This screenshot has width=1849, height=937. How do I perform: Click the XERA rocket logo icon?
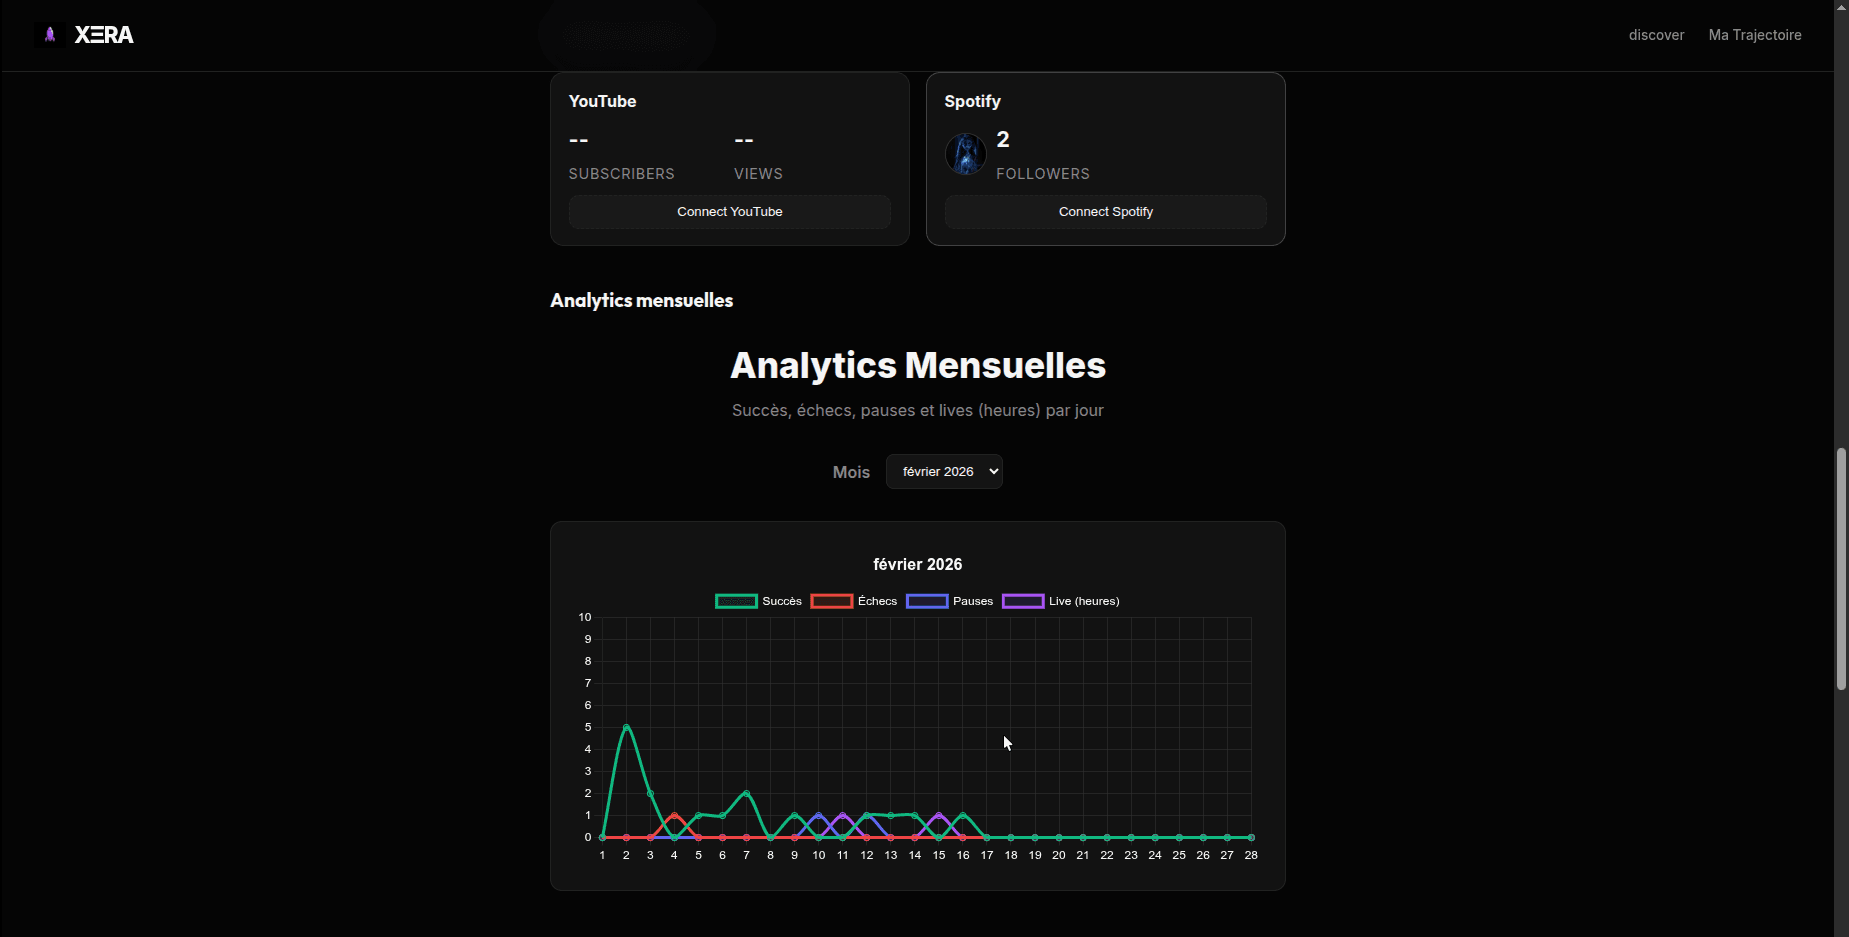click(50, 35)
